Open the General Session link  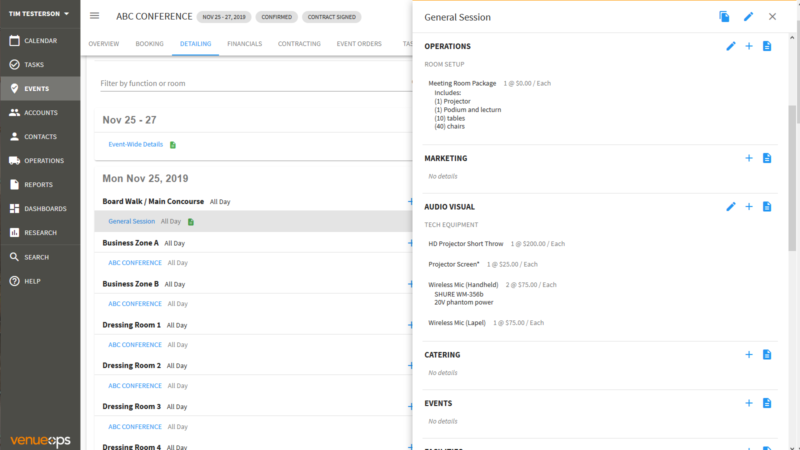tap(132, 221)
